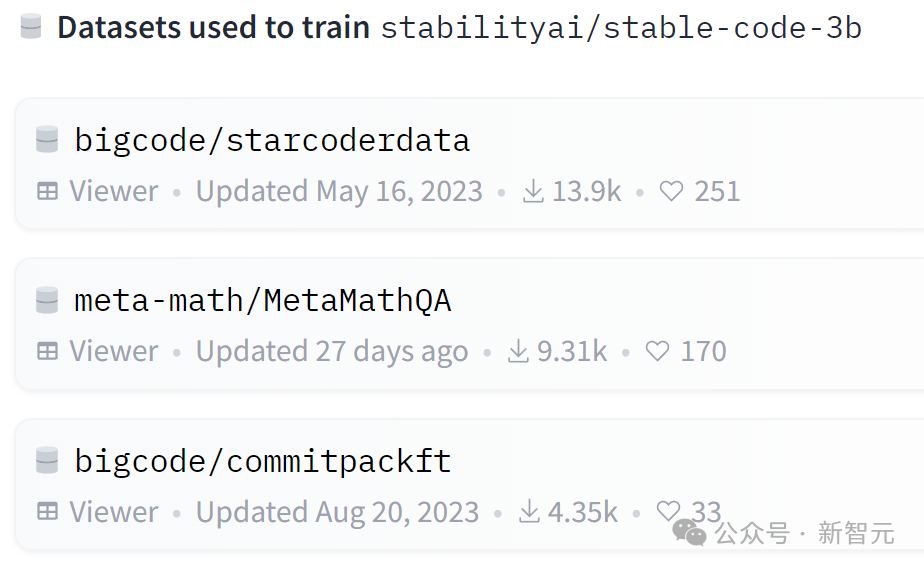The width and height of the screenshot is (924, 570).
Task: Click the 'Updated 27 days ago' text
Action: click(332, 351)
